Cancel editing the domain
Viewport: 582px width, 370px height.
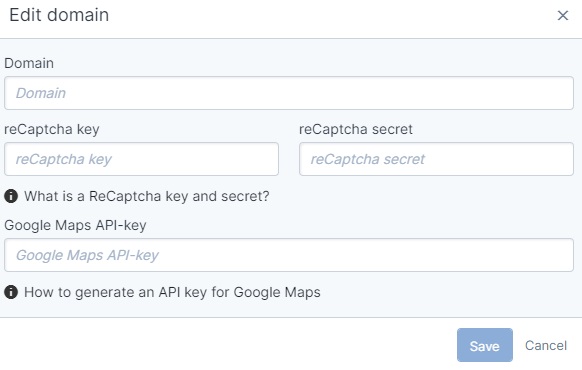click(x=546, y=346)
